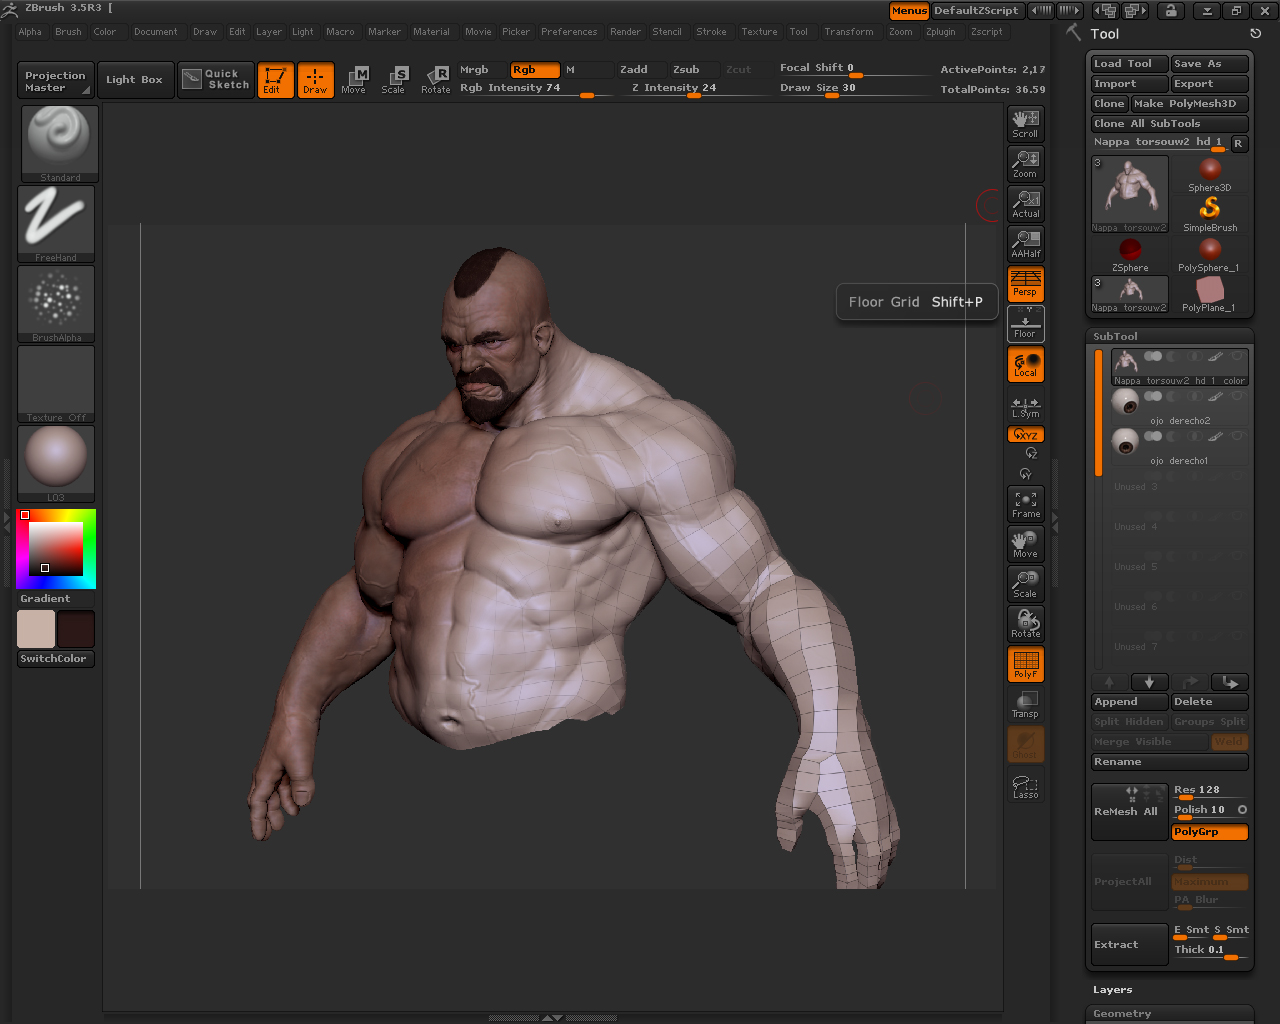Expand the bottom tray divider arrows
The image size is (1280, 1024).
coord(552,1018)
